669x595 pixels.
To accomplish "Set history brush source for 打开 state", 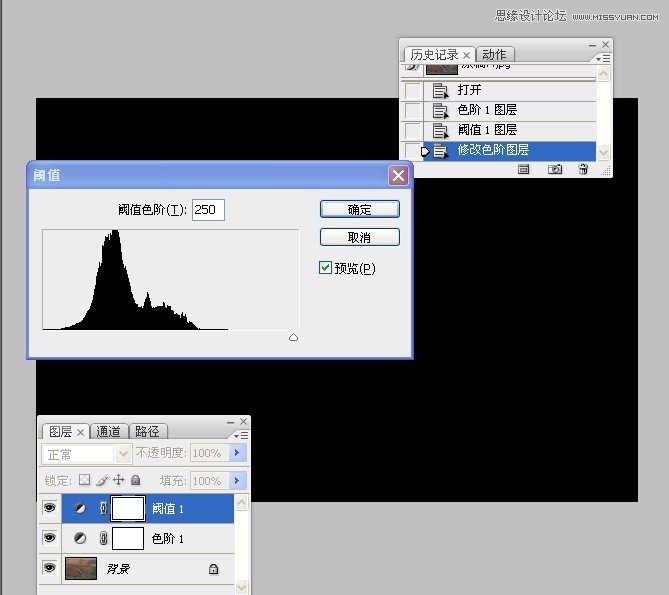I will coord(413,90).
